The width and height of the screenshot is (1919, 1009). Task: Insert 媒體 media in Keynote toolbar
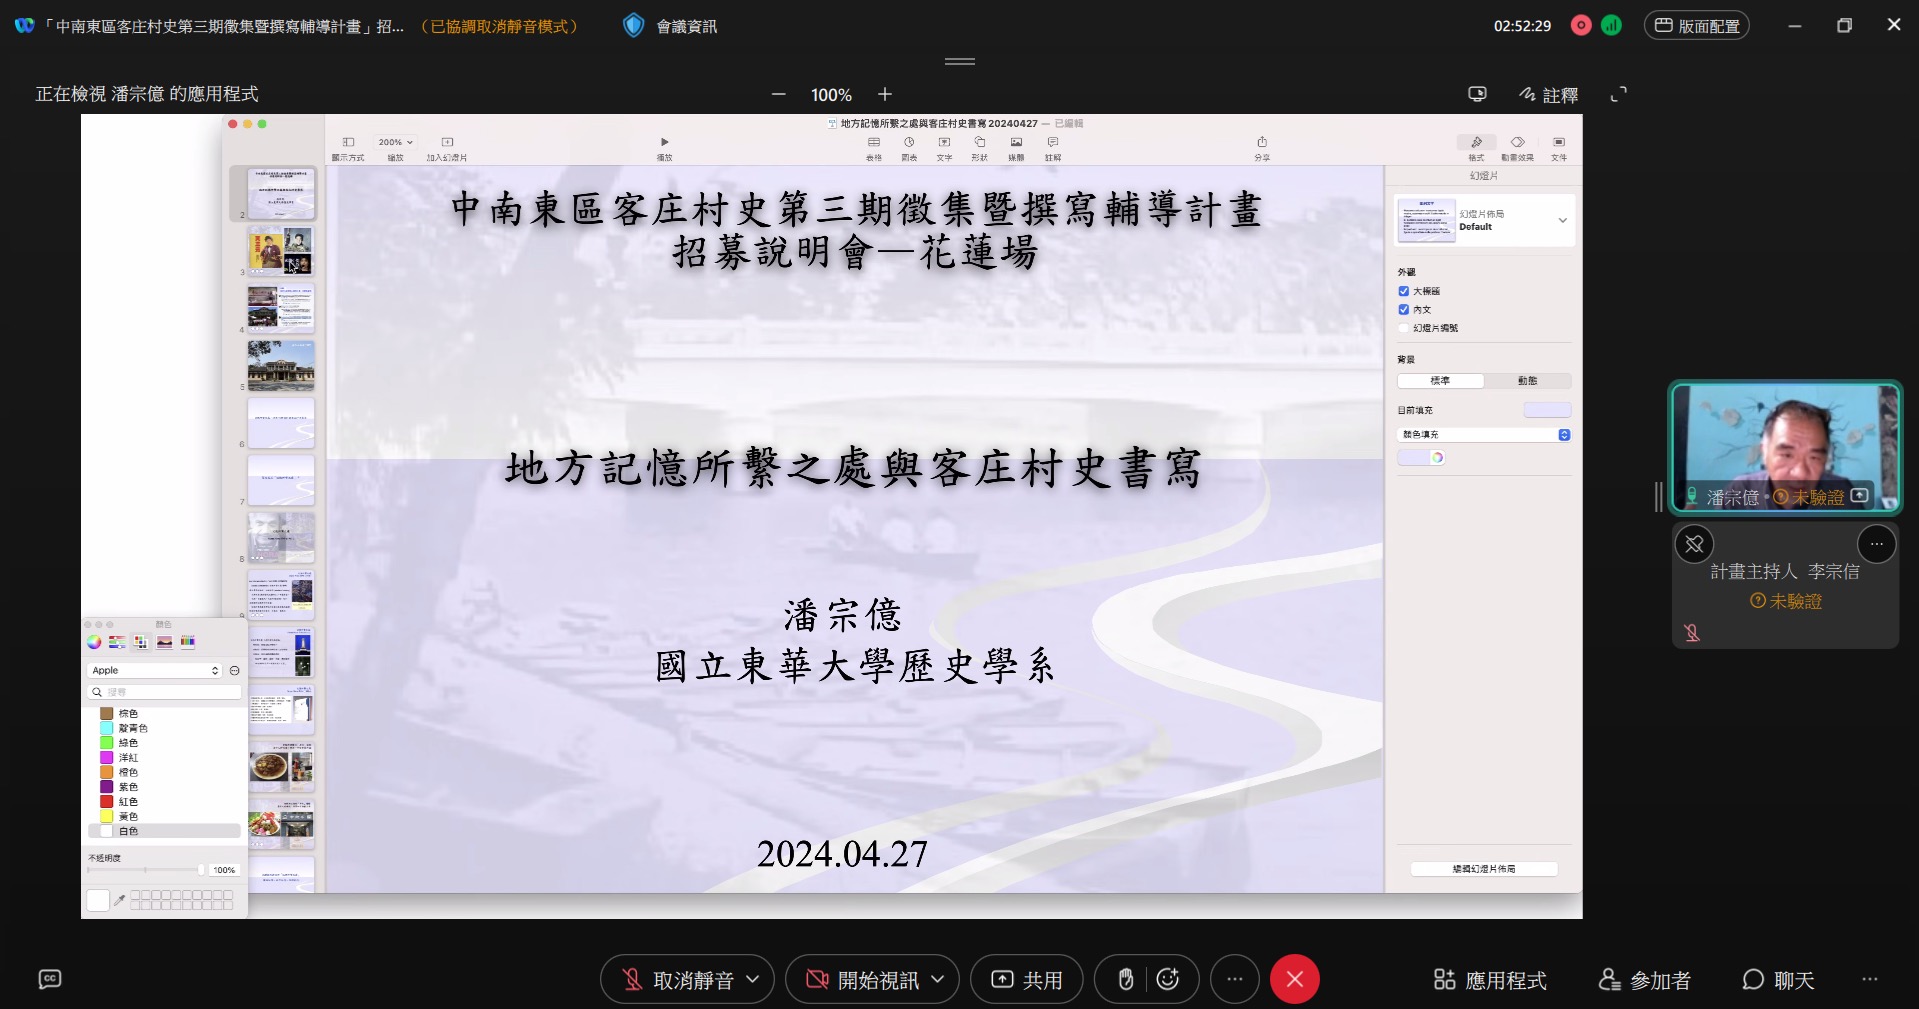tap(1016, 148)
